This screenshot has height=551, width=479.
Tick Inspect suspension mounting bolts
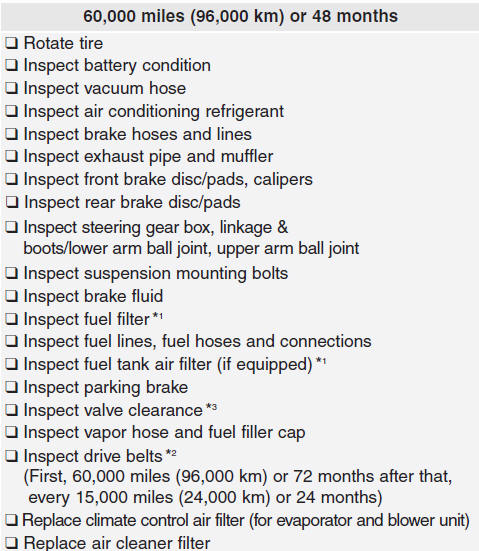11,273
